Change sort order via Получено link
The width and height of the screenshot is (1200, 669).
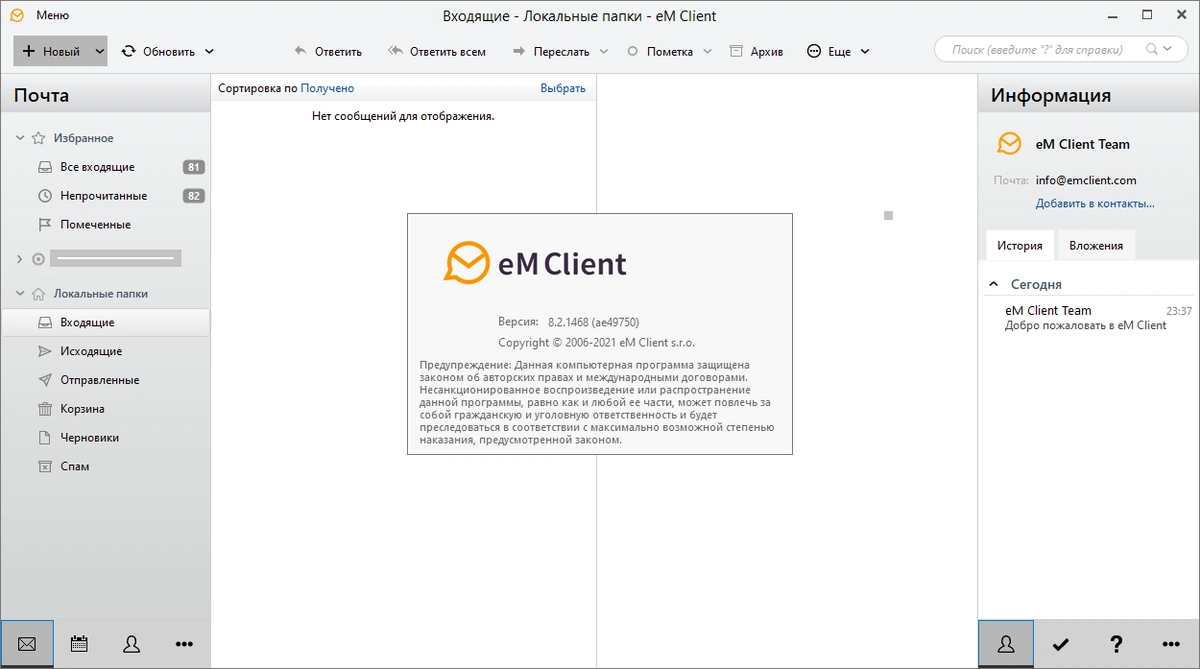click(327, 88)
